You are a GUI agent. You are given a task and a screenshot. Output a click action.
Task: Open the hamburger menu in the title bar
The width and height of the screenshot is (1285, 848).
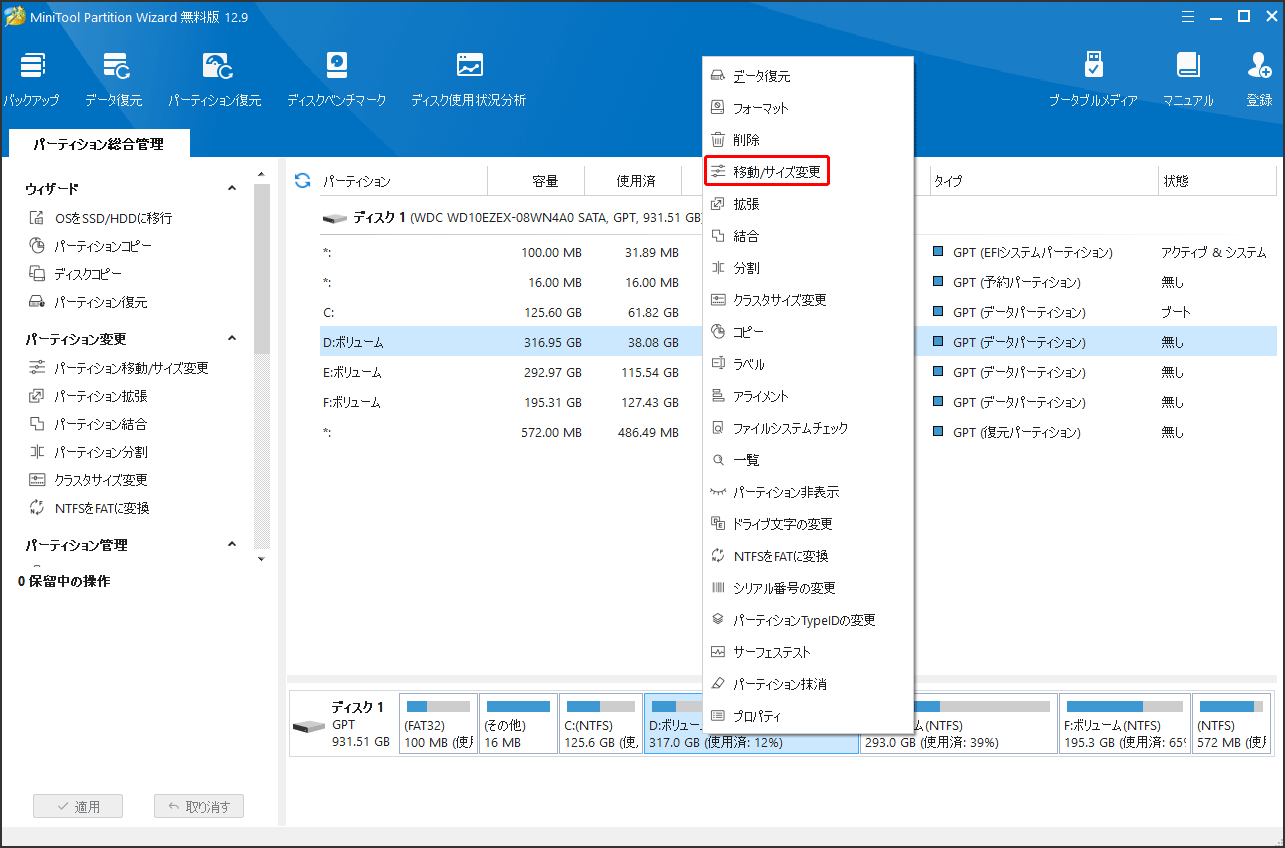[1188, 16]
